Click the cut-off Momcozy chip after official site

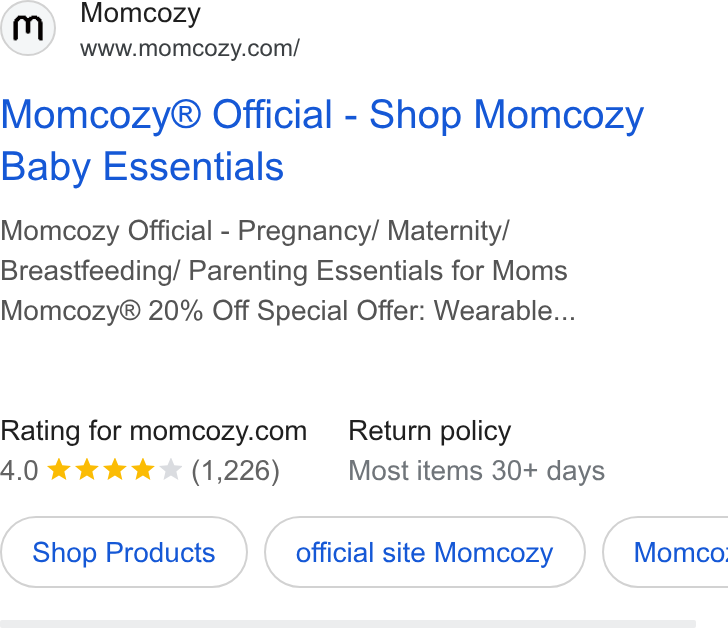coord(665,552)
